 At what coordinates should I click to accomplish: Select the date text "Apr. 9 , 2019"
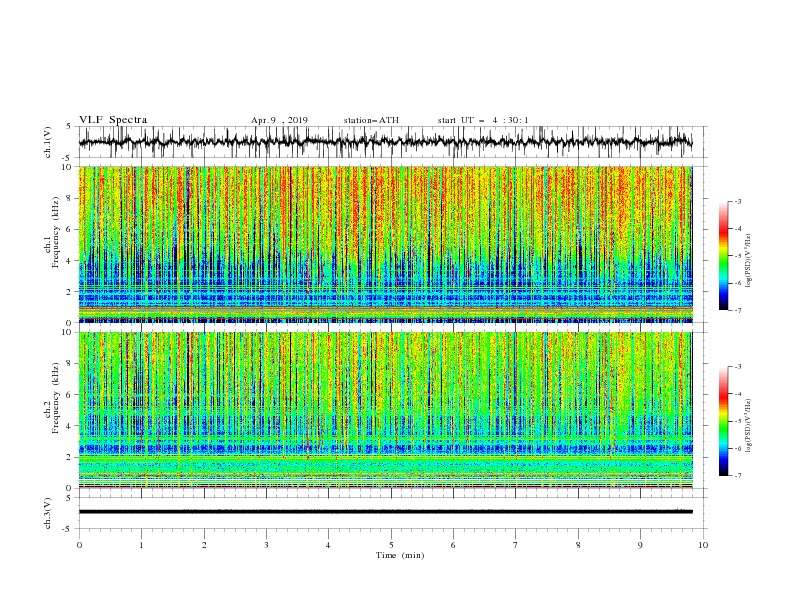pos(279,120)
